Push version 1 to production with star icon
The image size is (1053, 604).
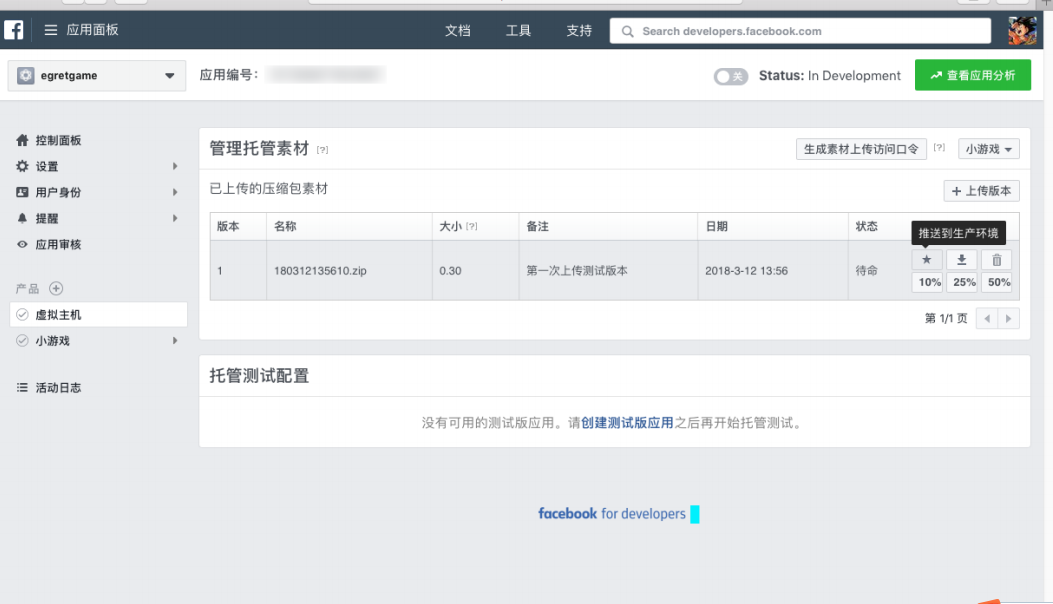click(926, 259)
